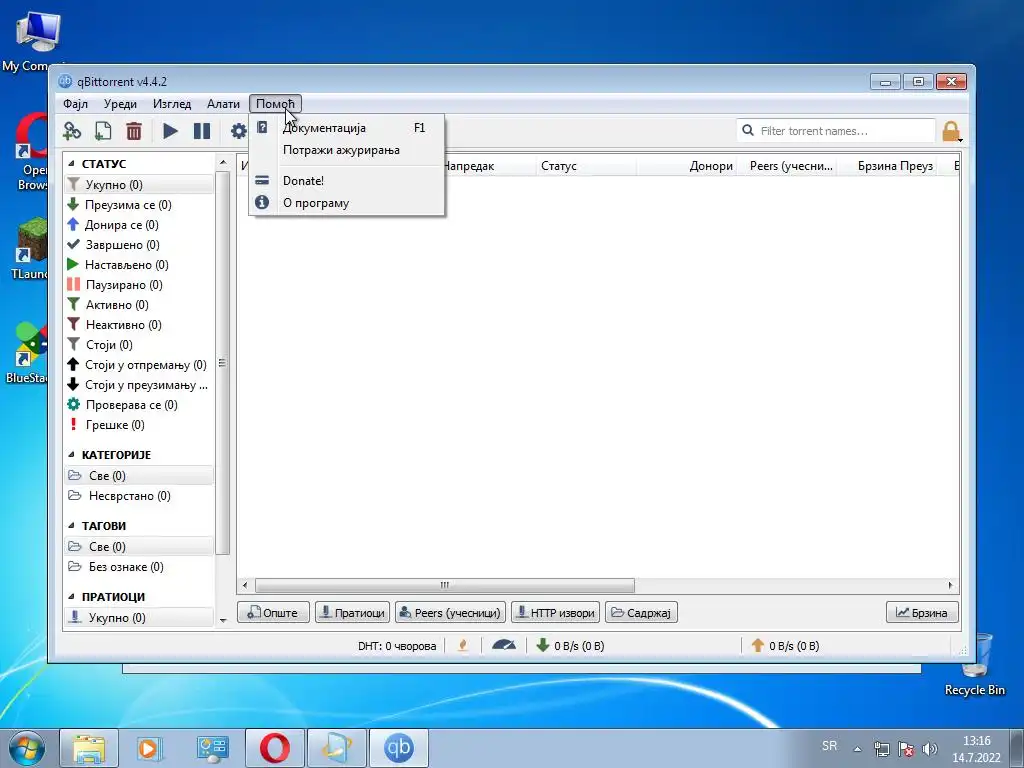Viewport: 1024px width, 768px height.
Task: Click the red trash delete toolbar icon
Action: pos(134,131)
